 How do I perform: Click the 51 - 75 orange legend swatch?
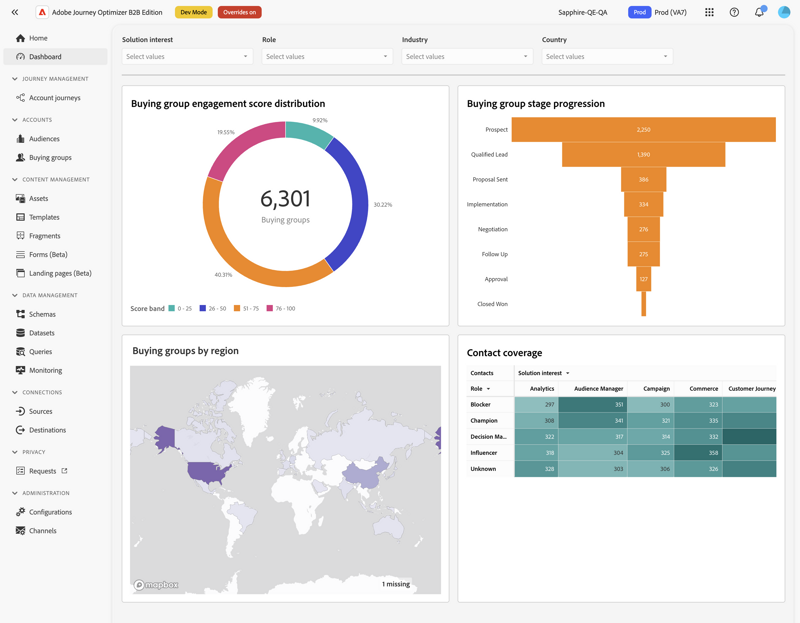237,308
